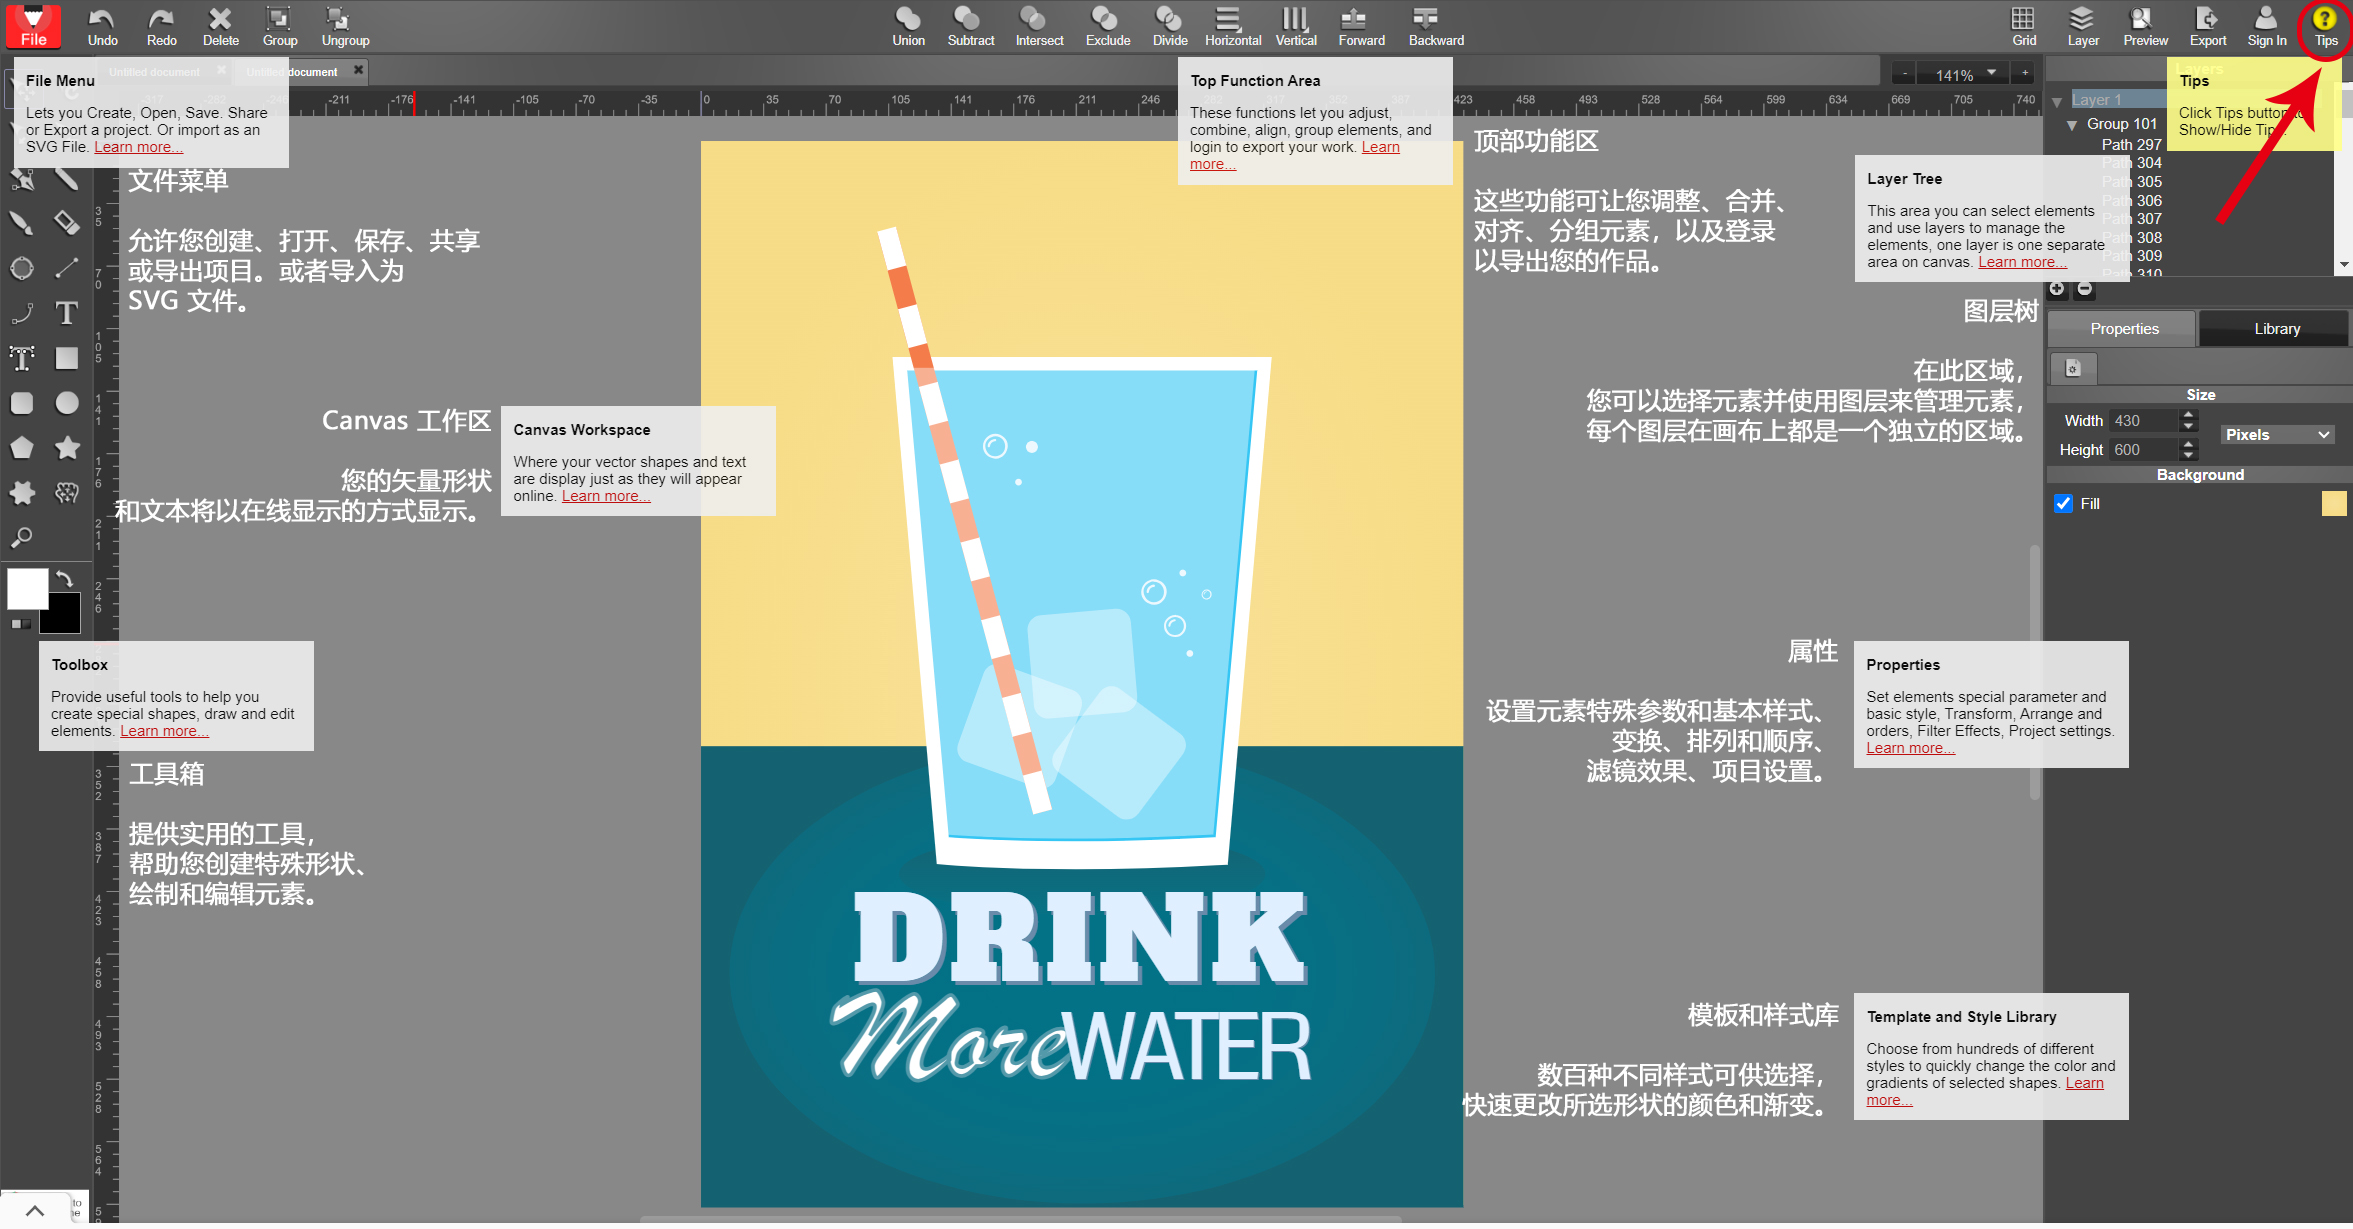
Task: Open the Export function
Action: tap(2206, 25)
